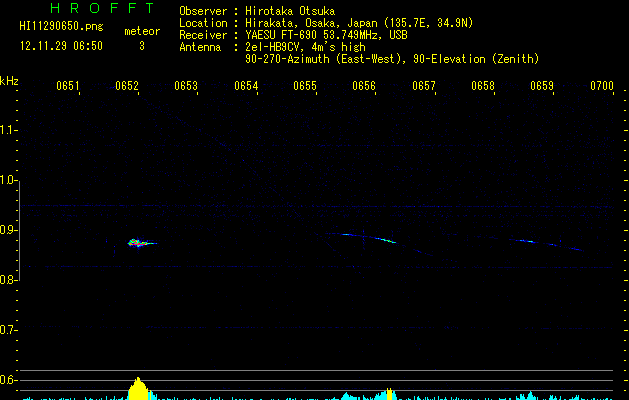
Task: Click the kHz axis unit label
Action: pyautogui.click(x=9, y=81)
